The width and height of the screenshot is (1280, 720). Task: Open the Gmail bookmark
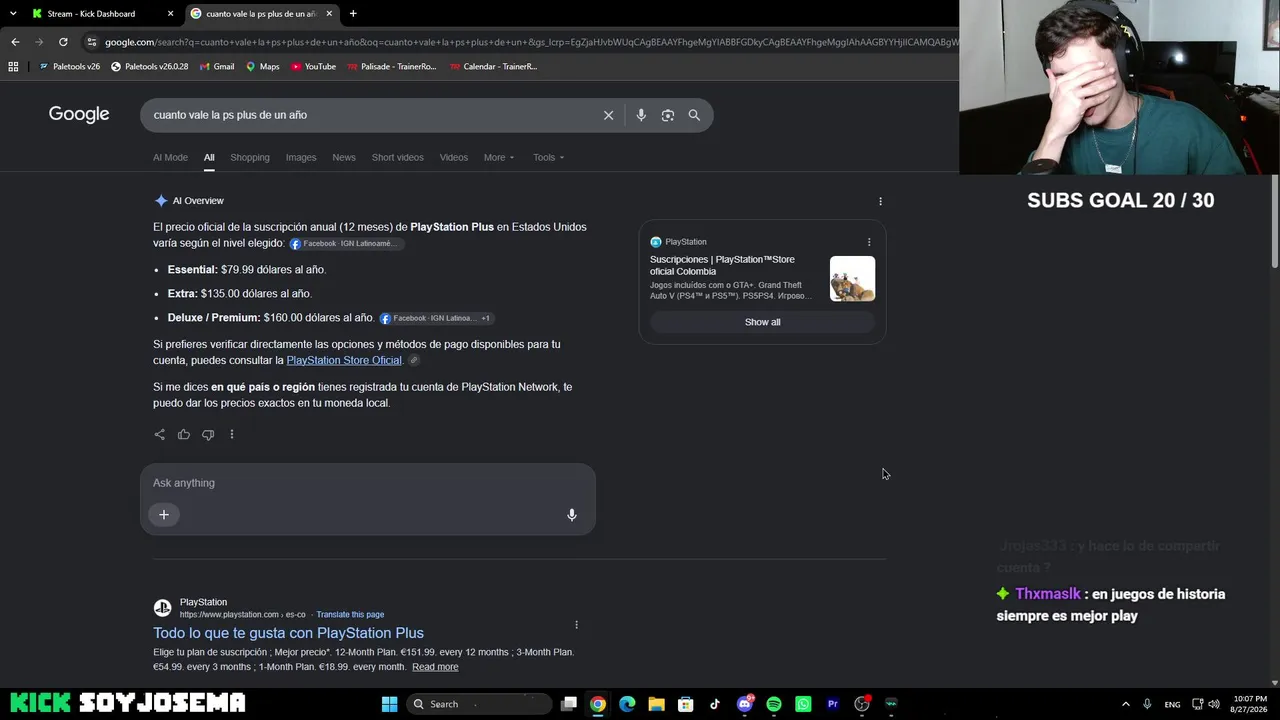(217, 67)
